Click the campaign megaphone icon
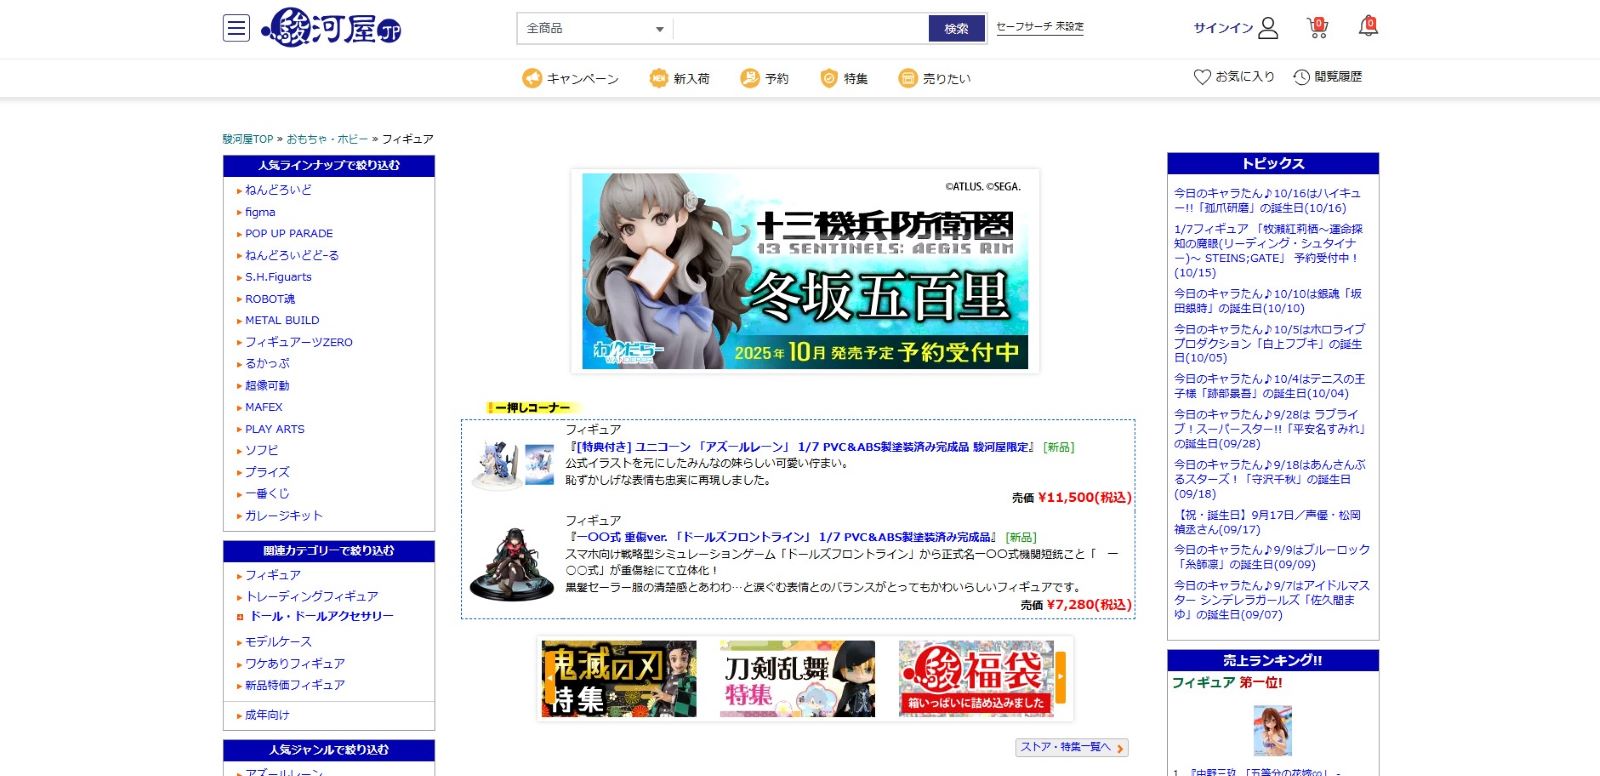 (532, 78)
